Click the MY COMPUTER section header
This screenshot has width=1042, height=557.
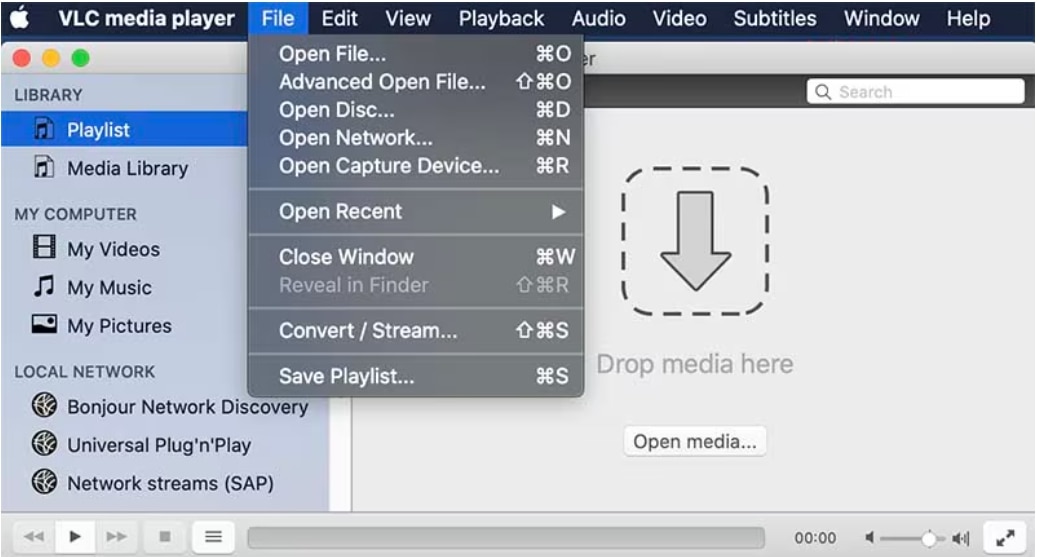coord(76,214)
